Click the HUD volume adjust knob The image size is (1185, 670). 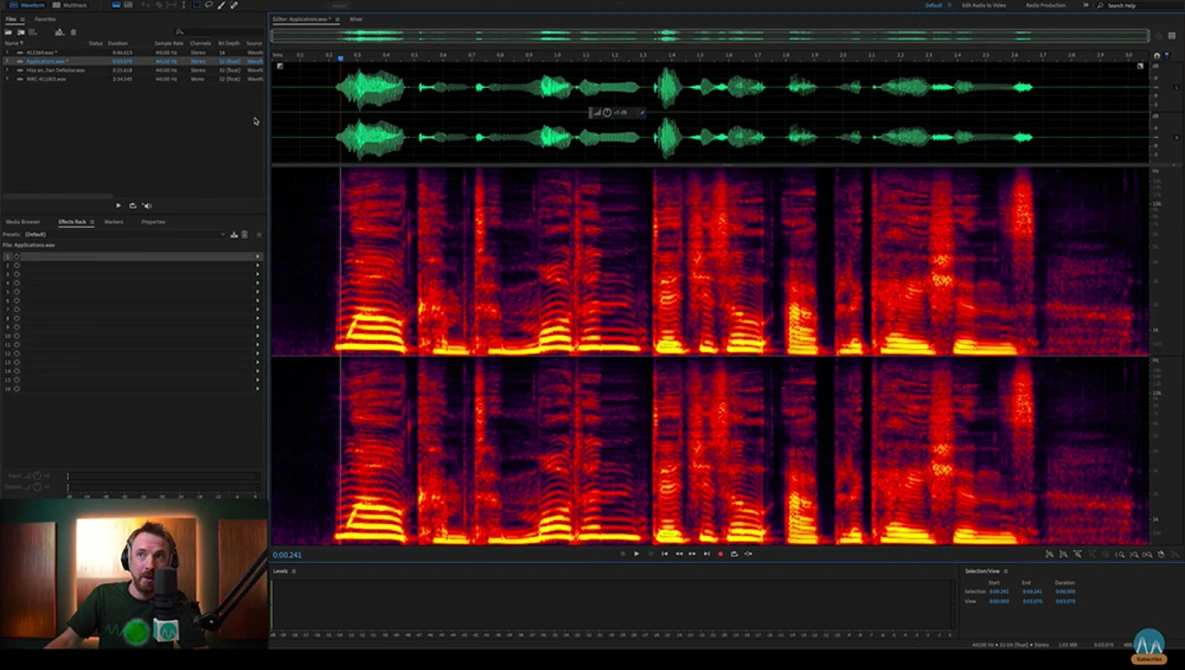click(x=607, y=113)
